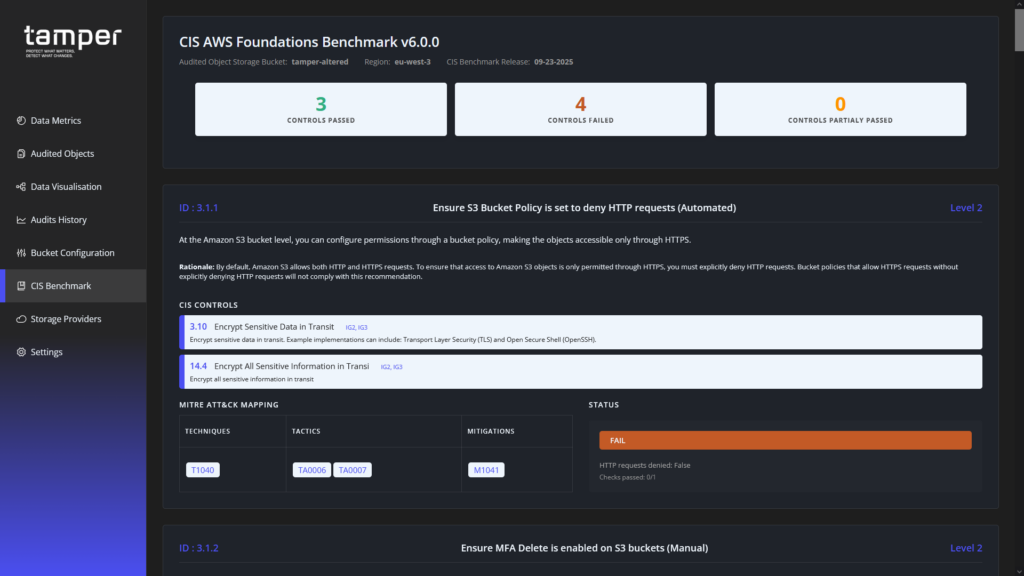
Task: Click the Controls Passed summary card
Action: pos(321,109)
